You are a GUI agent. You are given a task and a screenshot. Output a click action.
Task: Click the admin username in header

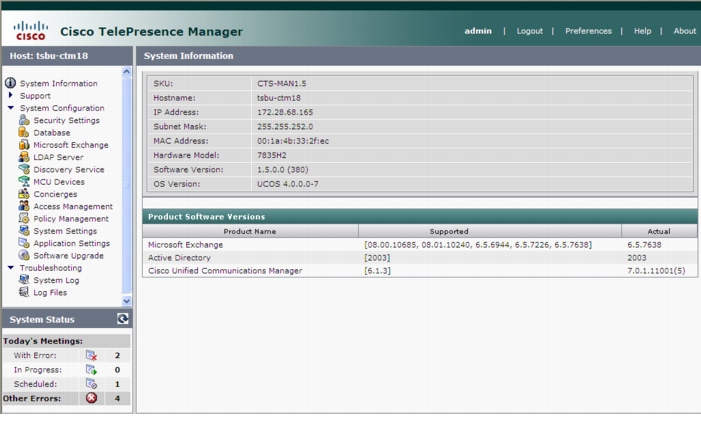[x=478, y=31]
